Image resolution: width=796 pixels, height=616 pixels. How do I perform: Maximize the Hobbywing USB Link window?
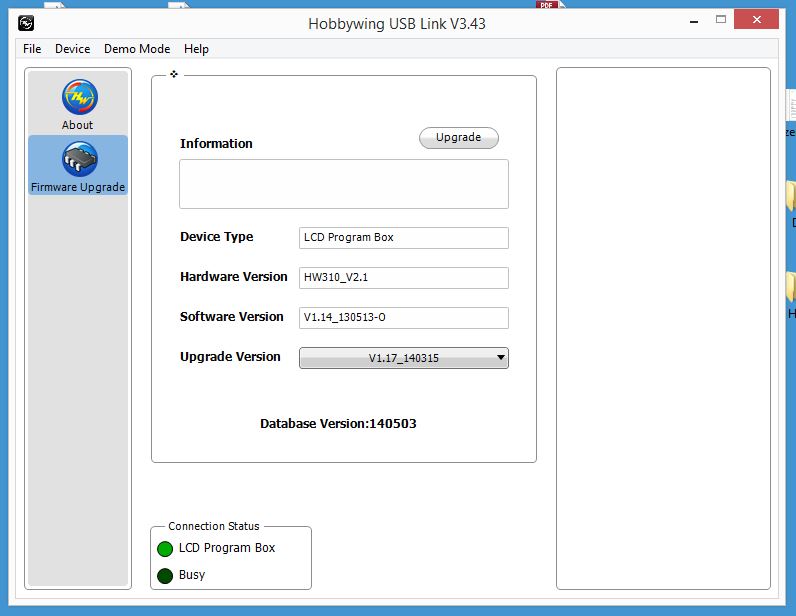(721, 20)
